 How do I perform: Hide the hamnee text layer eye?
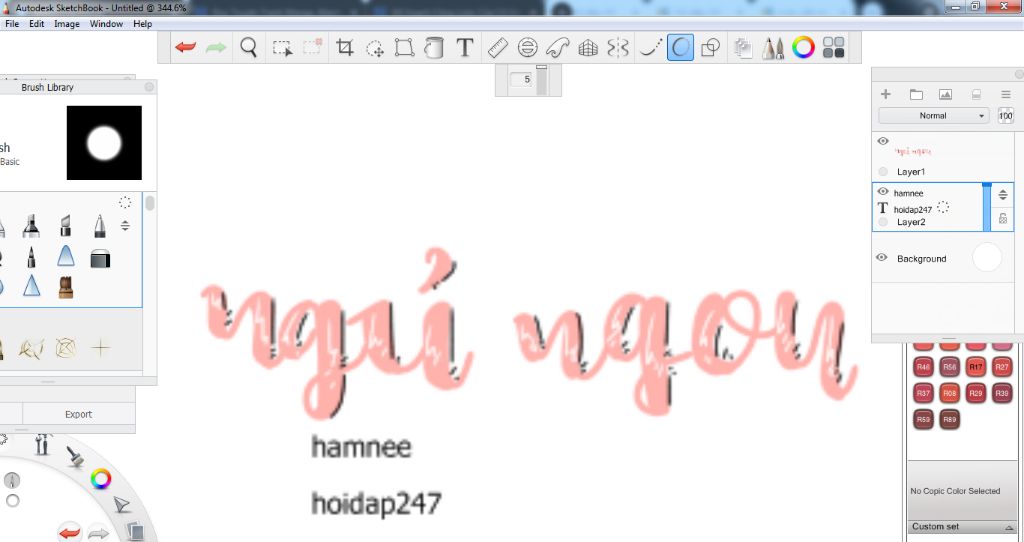pyautogui.click(x=883, y=192)
